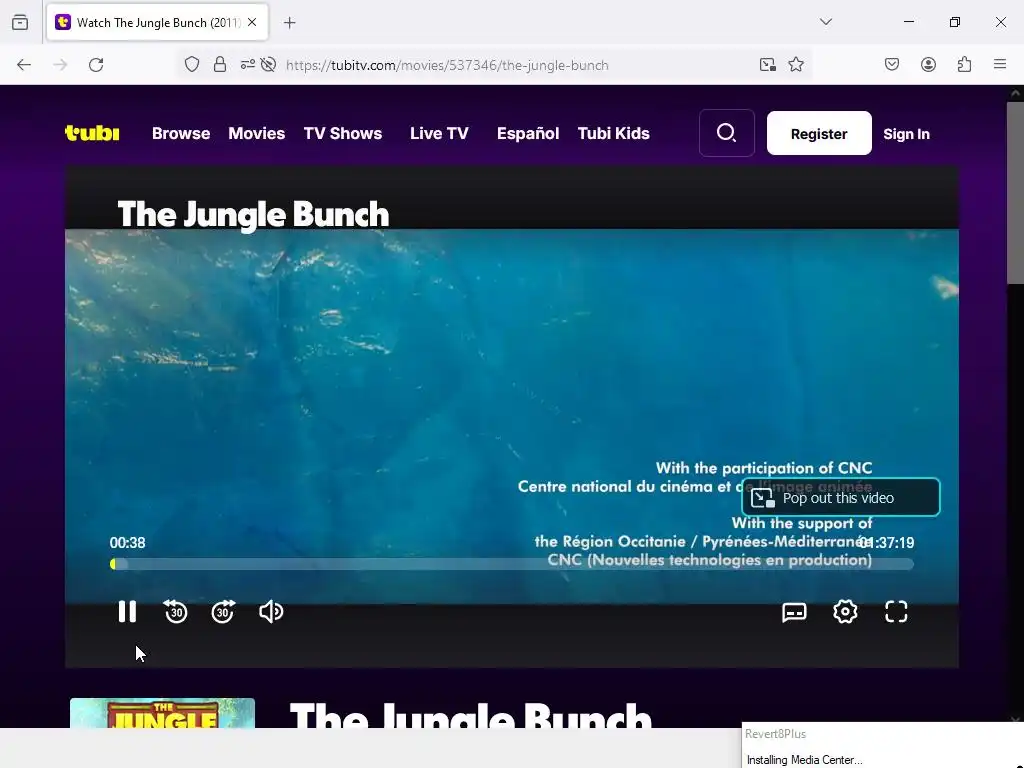View site security lock information
This screenshot has width=1024, height=768.
[x=220, y=65]
